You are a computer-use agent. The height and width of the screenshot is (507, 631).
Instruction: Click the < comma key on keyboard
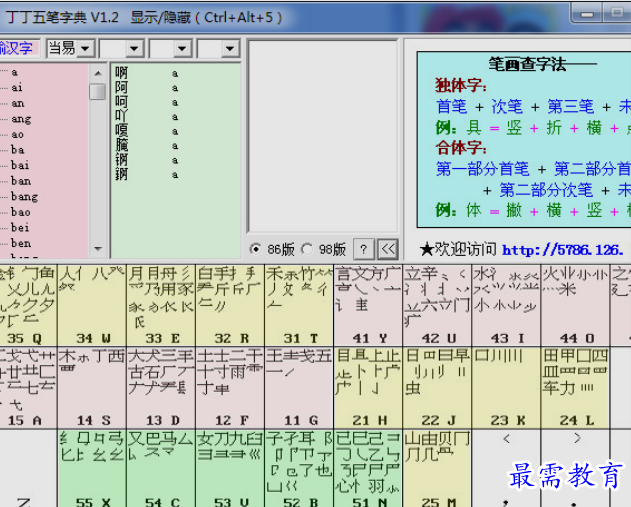click(506, 468)
